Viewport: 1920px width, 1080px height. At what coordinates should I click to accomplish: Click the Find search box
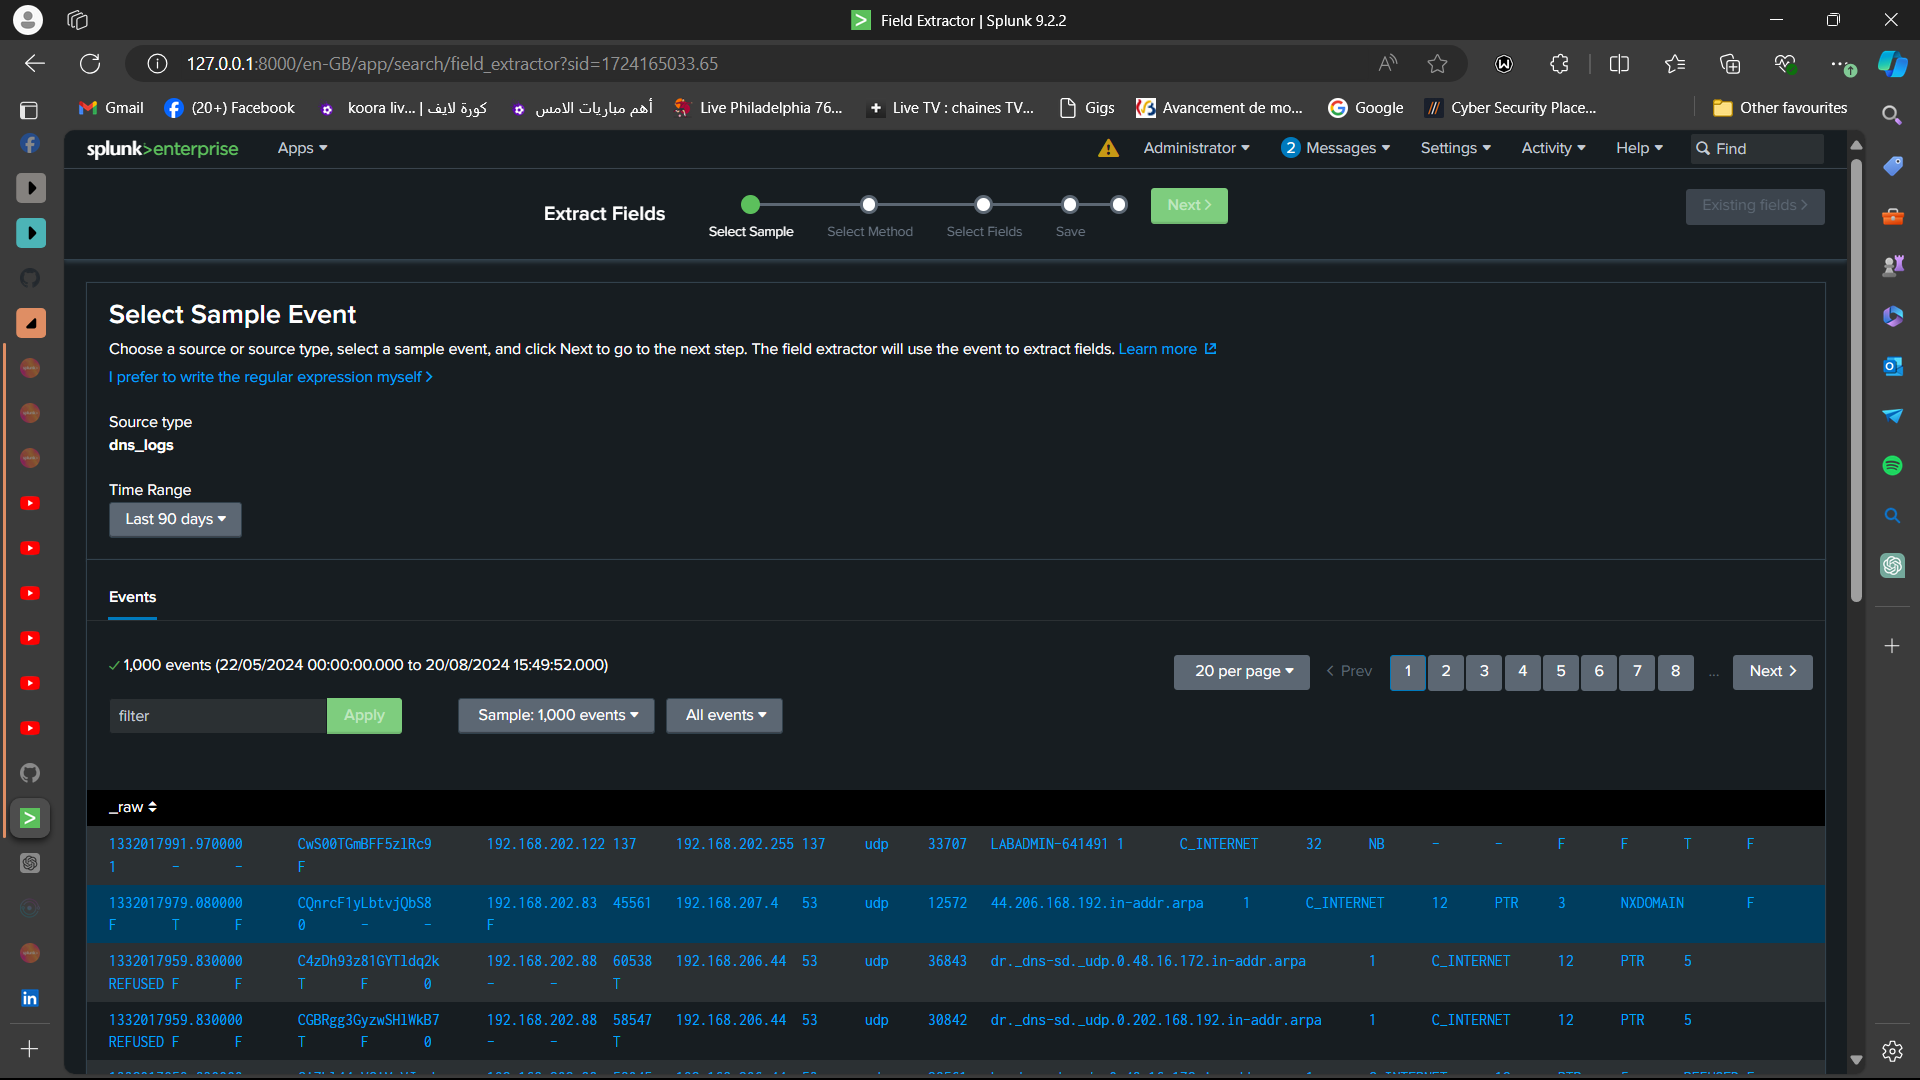pyautogui.click(x=1757, y=149)
